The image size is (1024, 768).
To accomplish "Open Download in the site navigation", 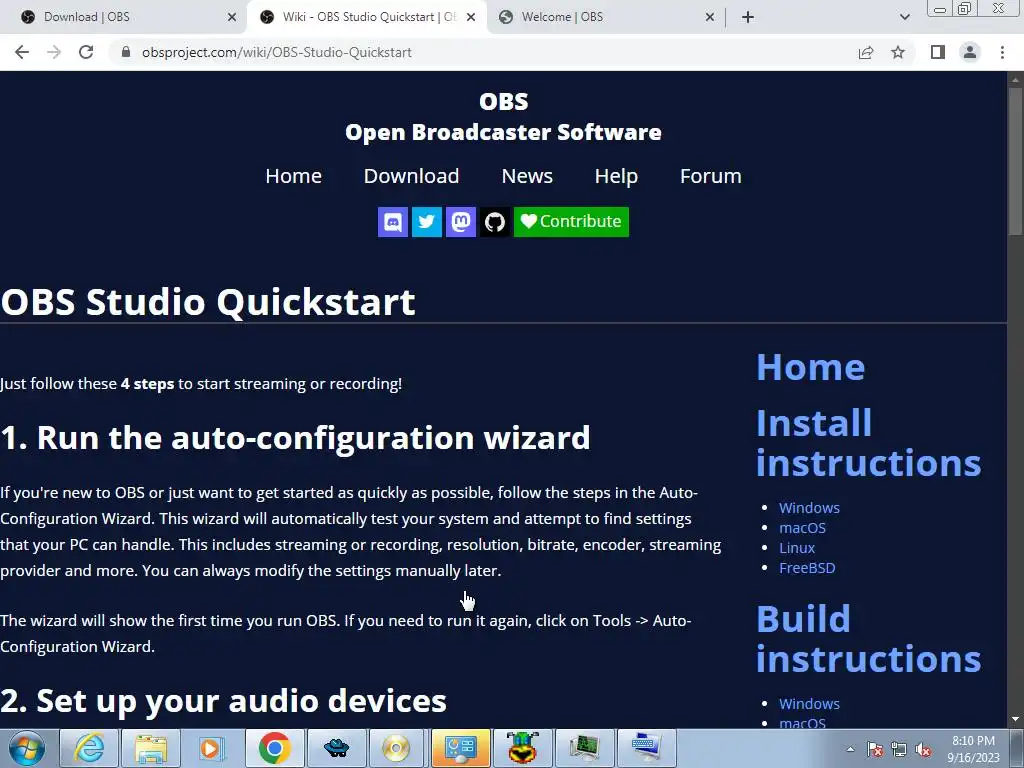I will click(411, 176).
